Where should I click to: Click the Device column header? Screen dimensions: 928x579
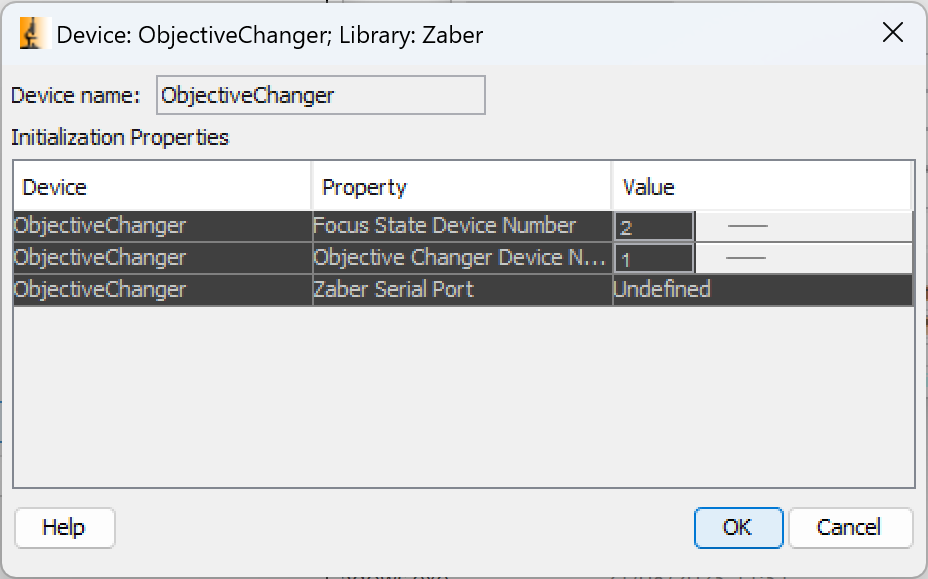coord(162,187)
